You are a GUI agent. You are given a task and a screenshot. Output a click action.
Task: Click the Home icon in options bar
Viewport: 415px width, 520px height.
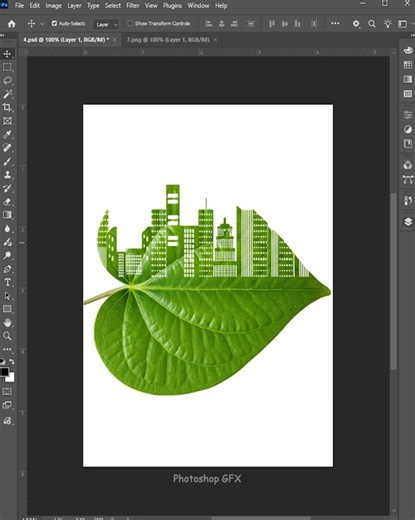pyautogui.click(x=12, y=24)
